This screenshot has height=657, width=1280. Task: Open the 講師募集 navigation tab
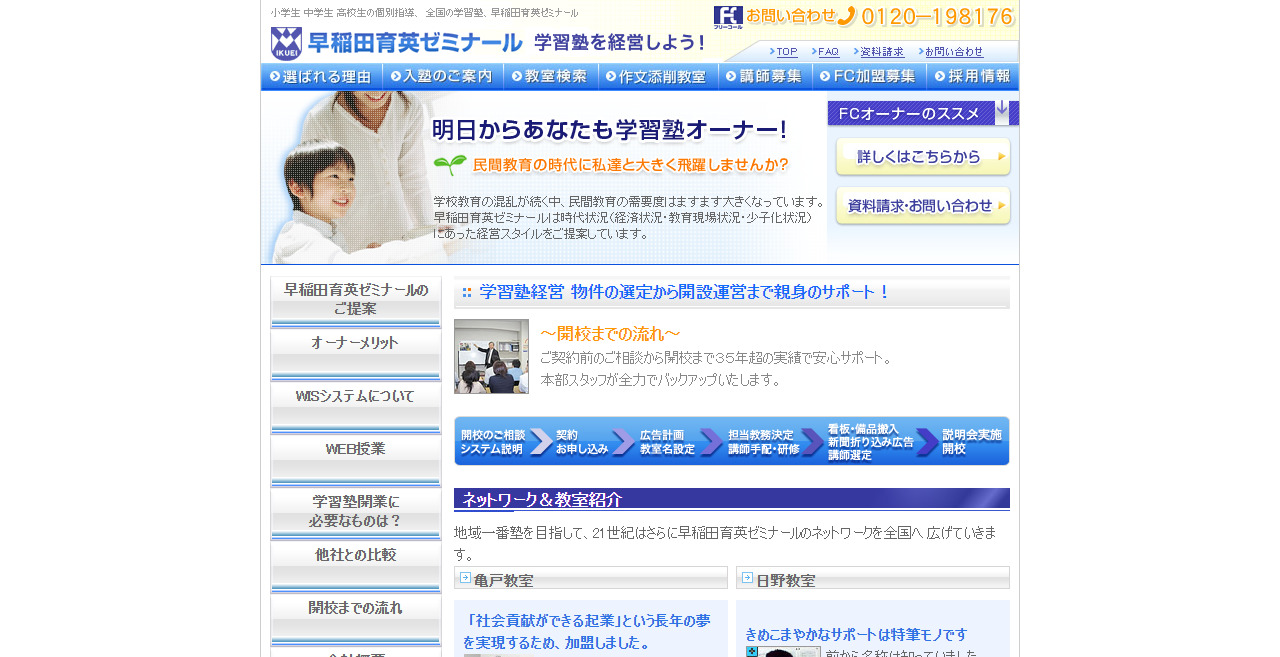tap(765, 77)
